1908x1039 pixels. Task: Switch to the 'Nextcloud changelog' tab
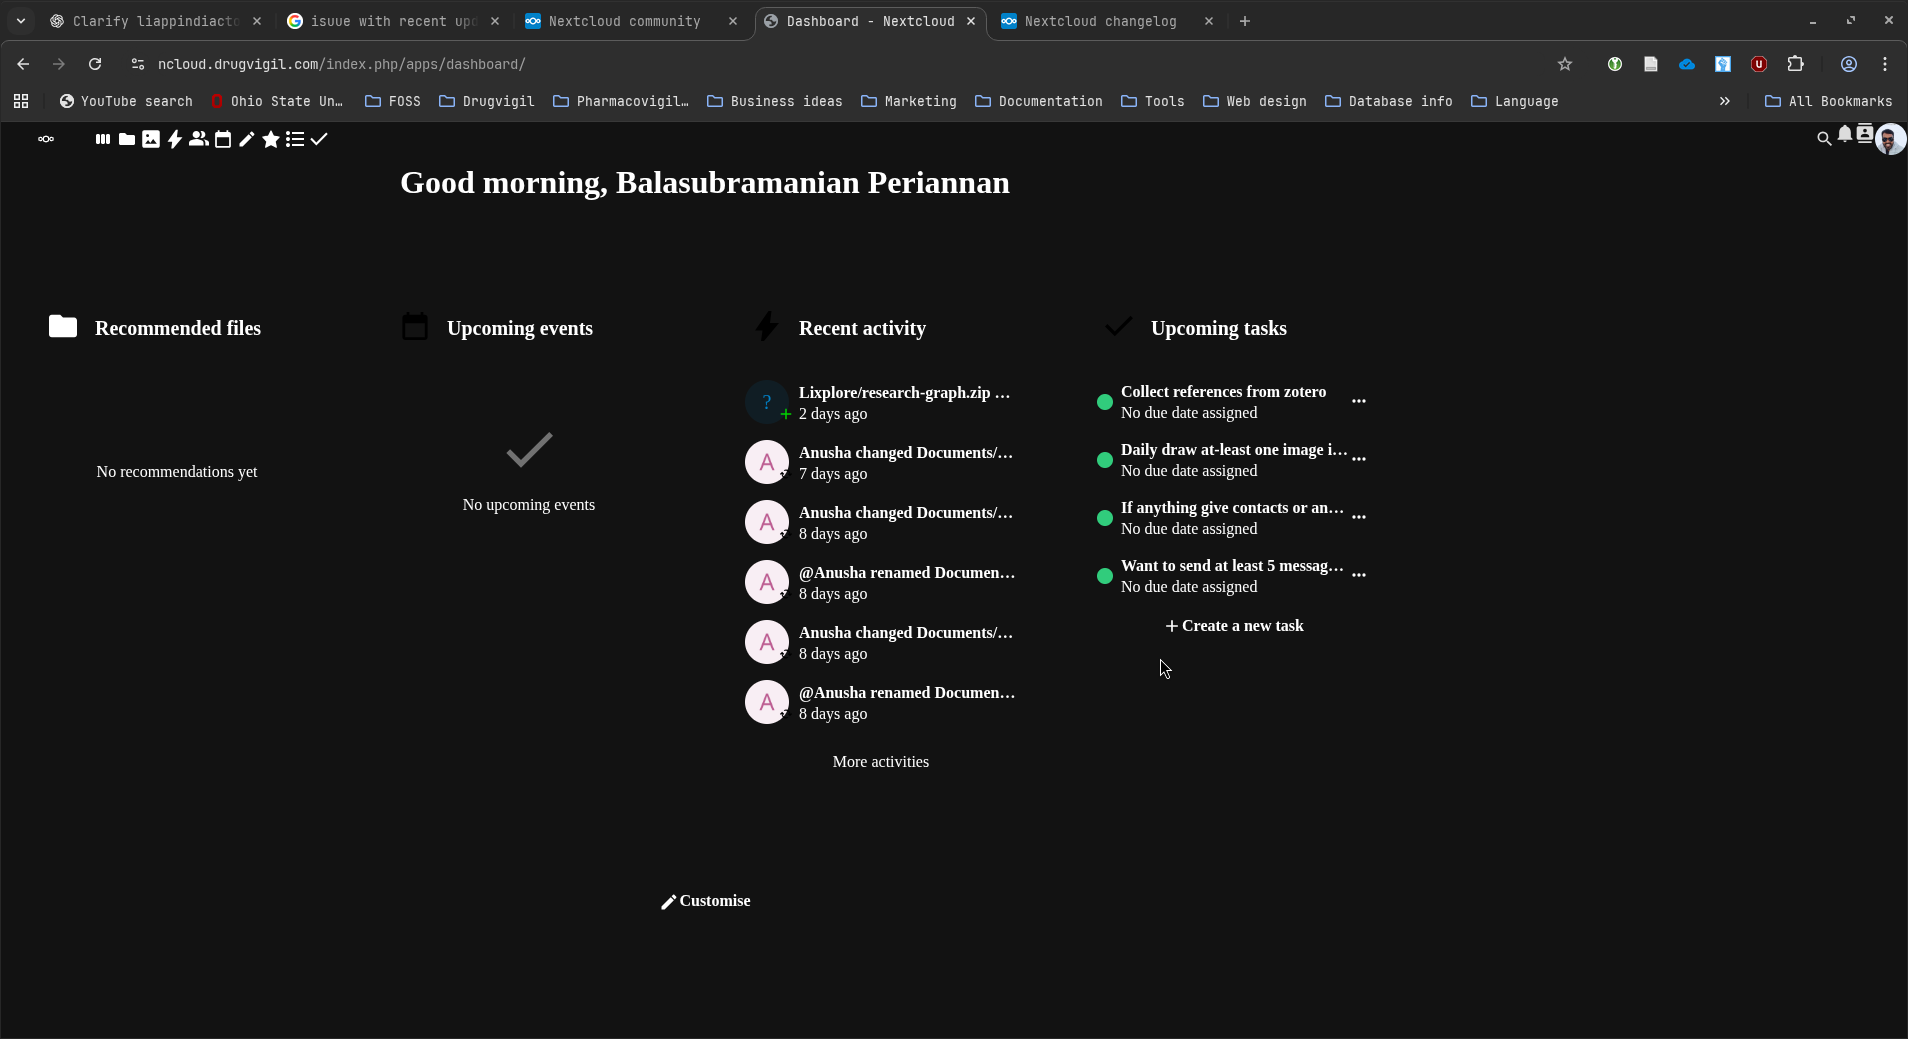pyautogui.click(x=1100, y=21)
